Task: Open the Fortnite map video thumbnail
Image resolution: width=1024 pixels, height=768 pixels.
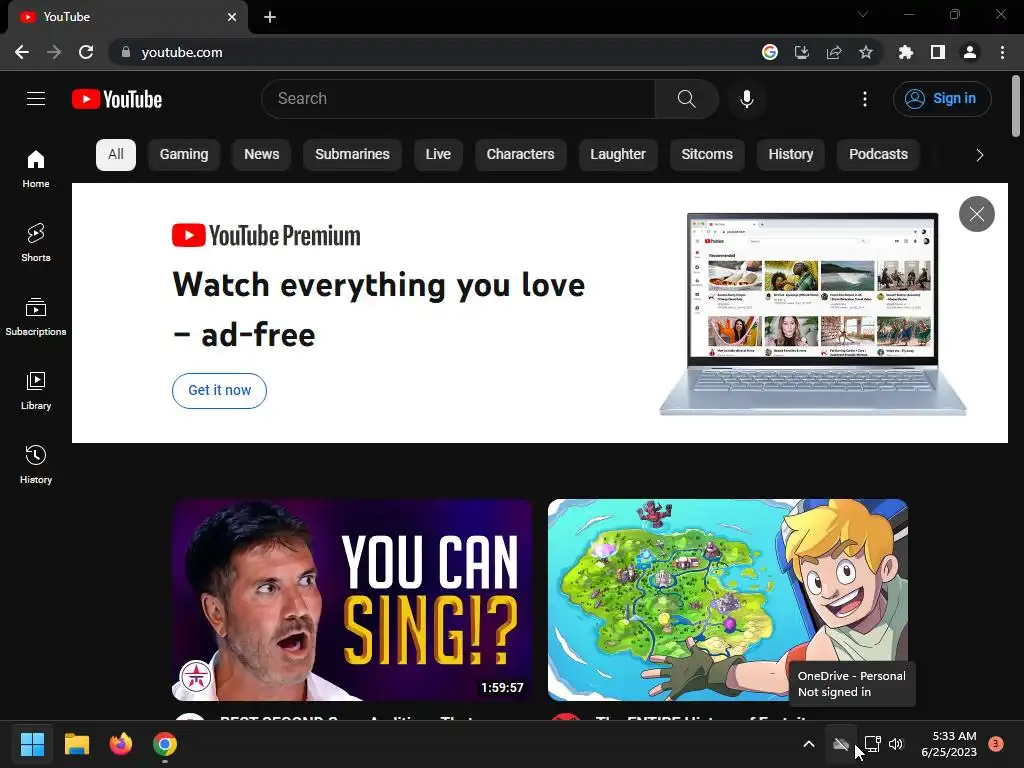Action: 728,600
